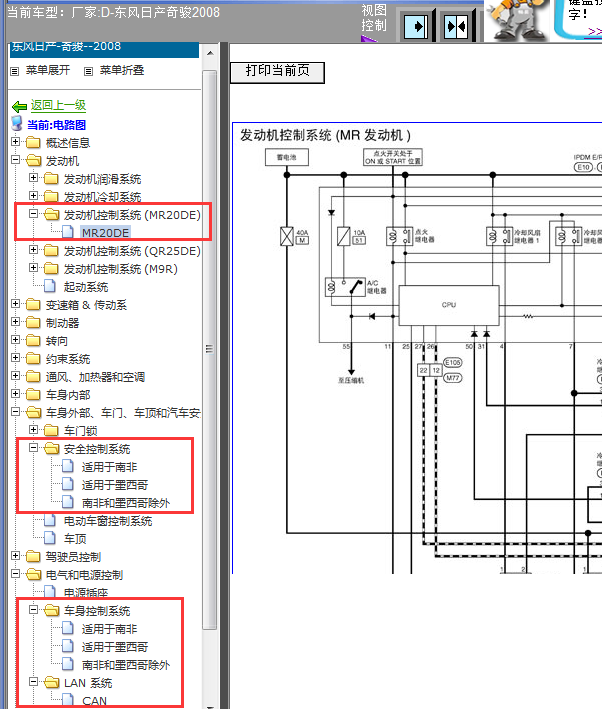This screenshot has height=709, width=602.
Task: Collapse the 安全控制系统 node
Action: [x=33, y=448]
